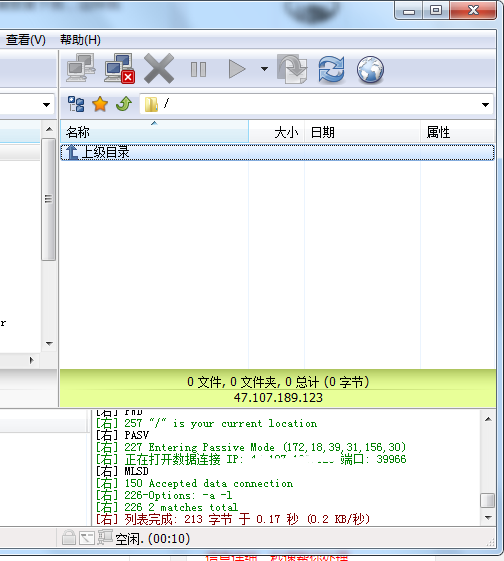Open the dropdown arrow beside Play icon
The image size is (504, 561).
tap(264, 69)
